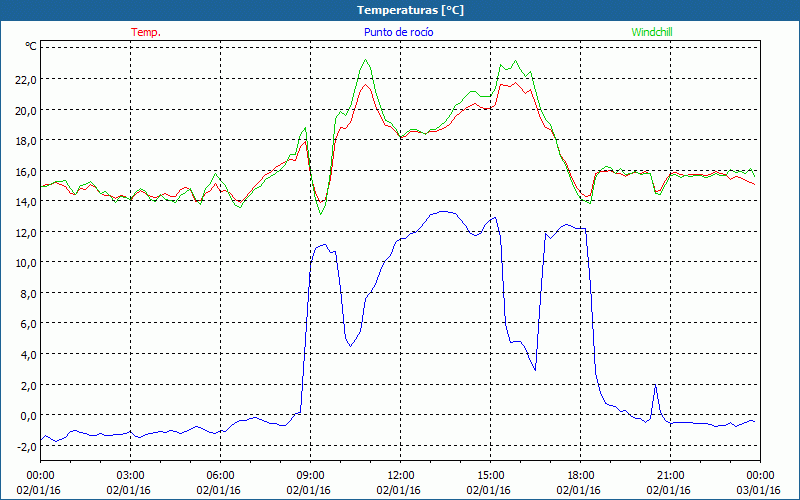Image resolution: width=800 pixels, height=500 pixels.
Task: Click the 0,0 y-axis value
Action: pos(28,416)
